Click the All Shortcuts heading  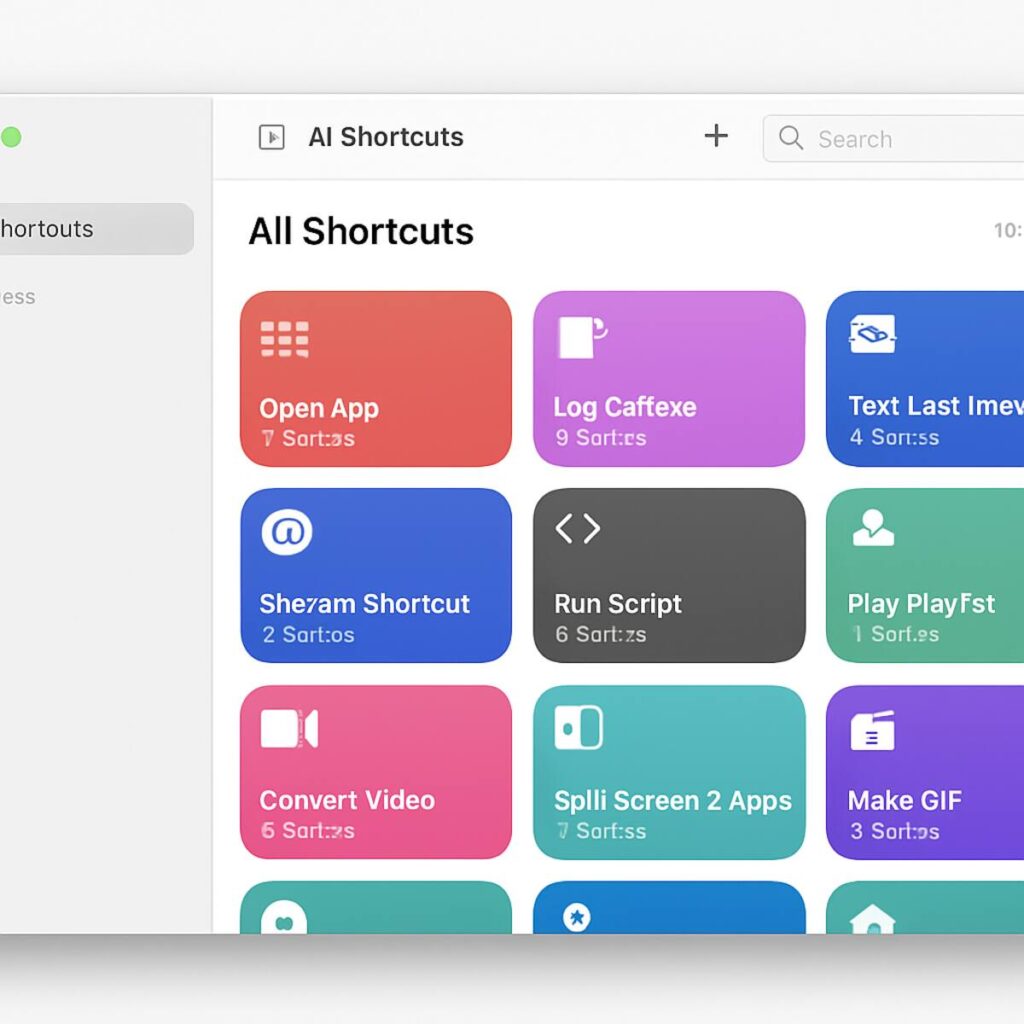[360, 231]
